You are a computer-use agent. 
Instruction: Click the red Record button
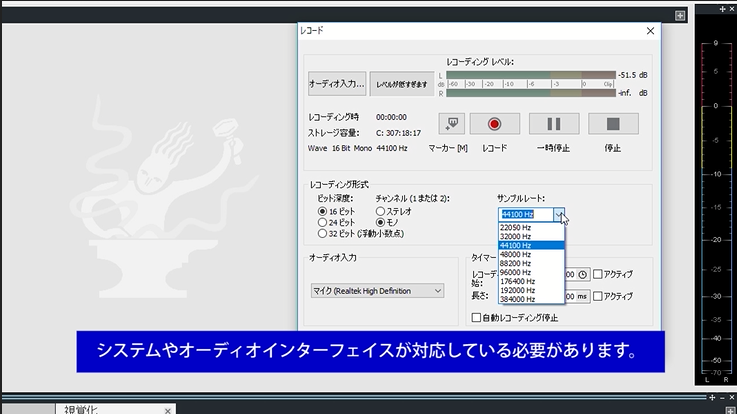(493, 124)
